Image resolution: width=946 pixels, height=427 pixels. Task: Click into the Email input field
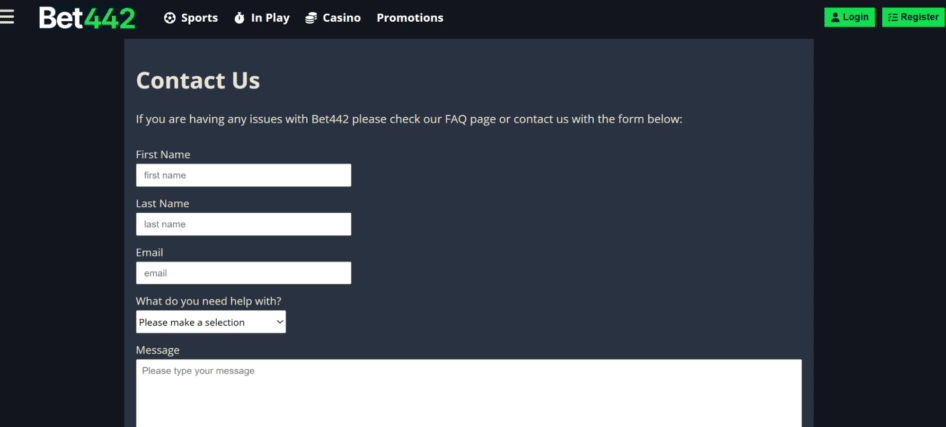[243, 273]
